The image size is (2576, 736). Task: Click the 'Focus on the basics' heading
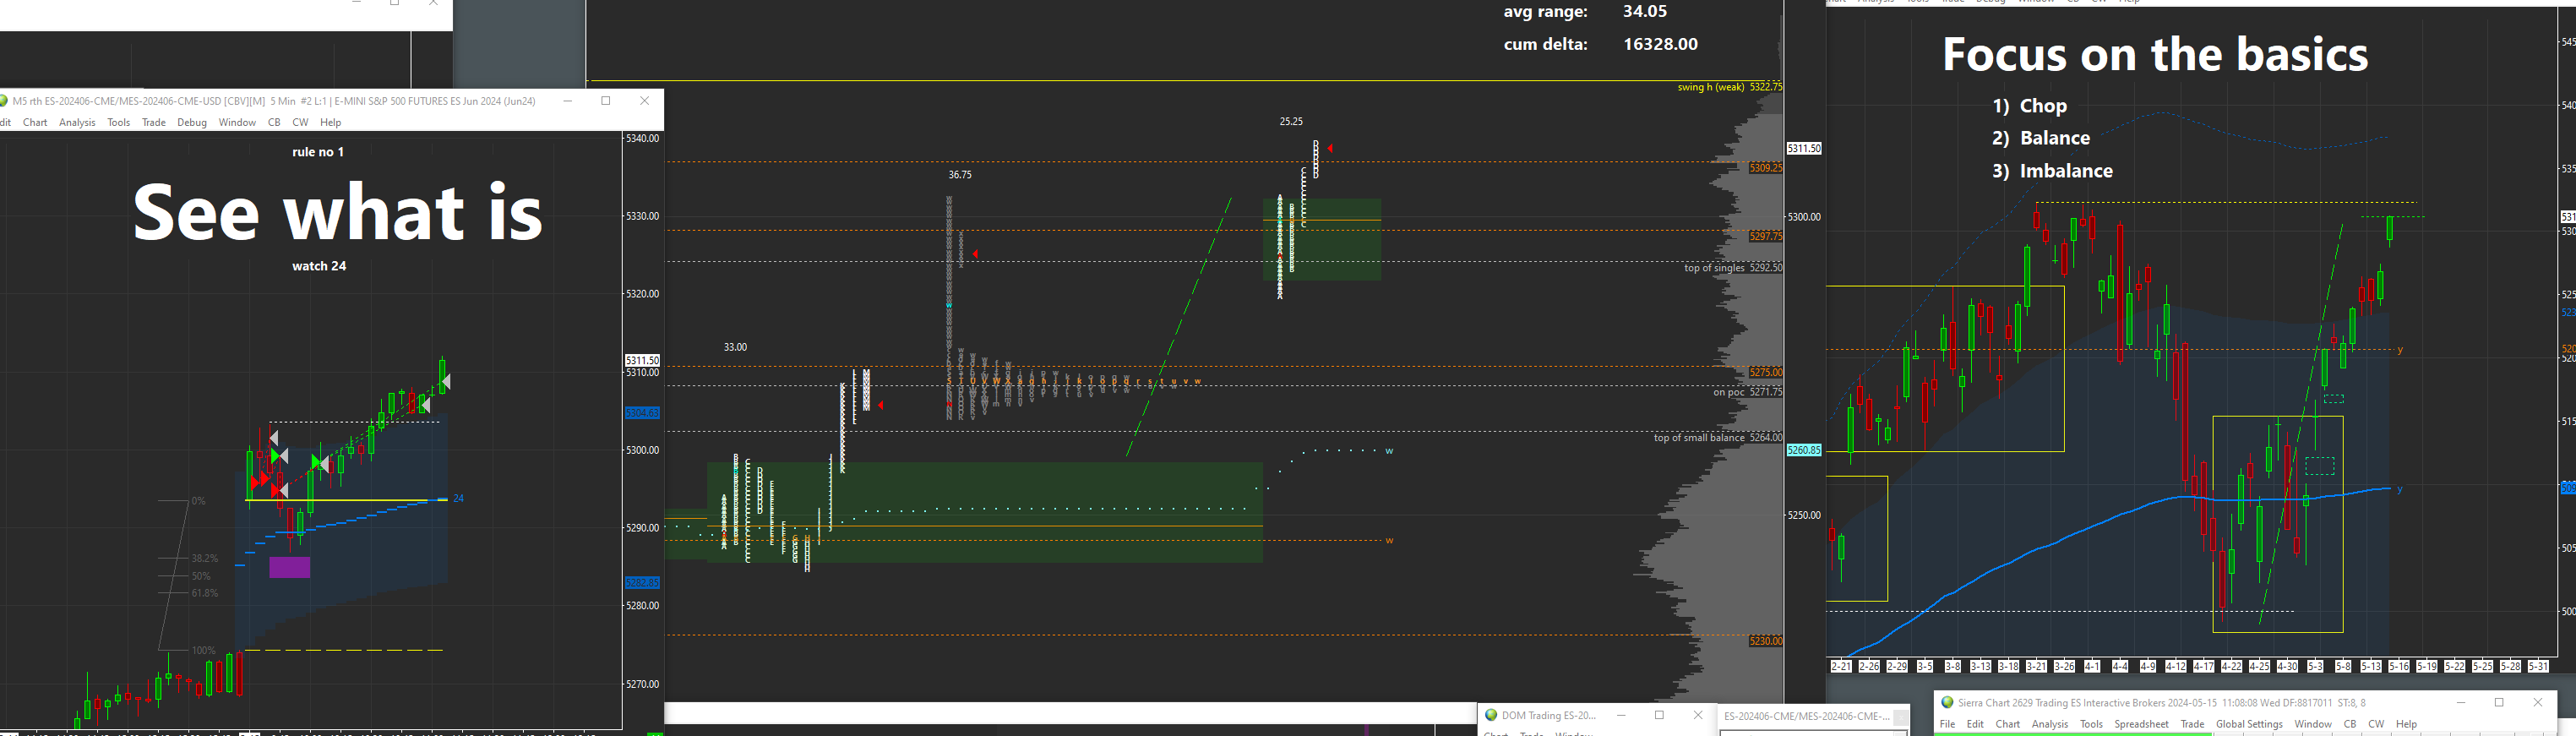[2155, 54]
